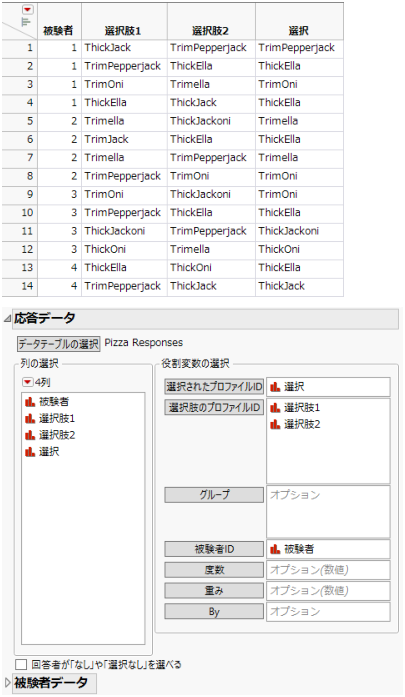This screenshot has width=405, height=697.
Task: Click the 選択肢のプロファイルID role button
Action: pyautogui.click(x=214, y=407)
